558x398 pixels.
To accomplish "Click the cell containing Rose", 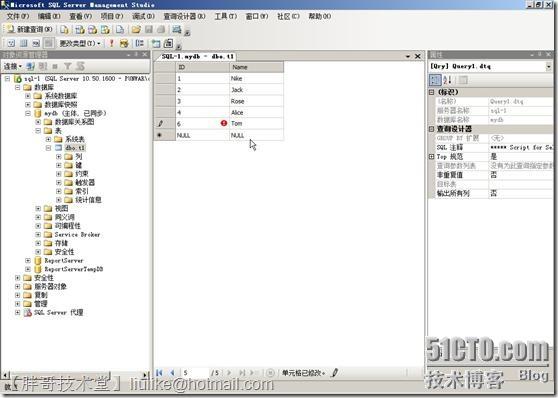I will (x=256, y=101).
